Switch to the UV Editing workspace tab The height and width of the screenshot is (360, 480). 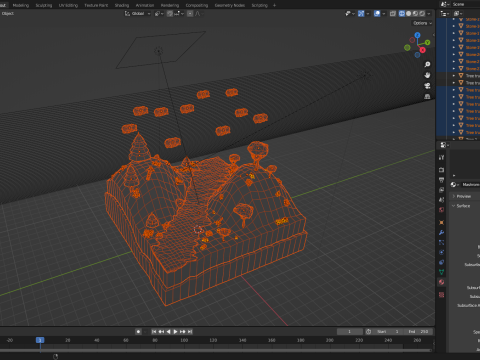click(x=68, y=5)
